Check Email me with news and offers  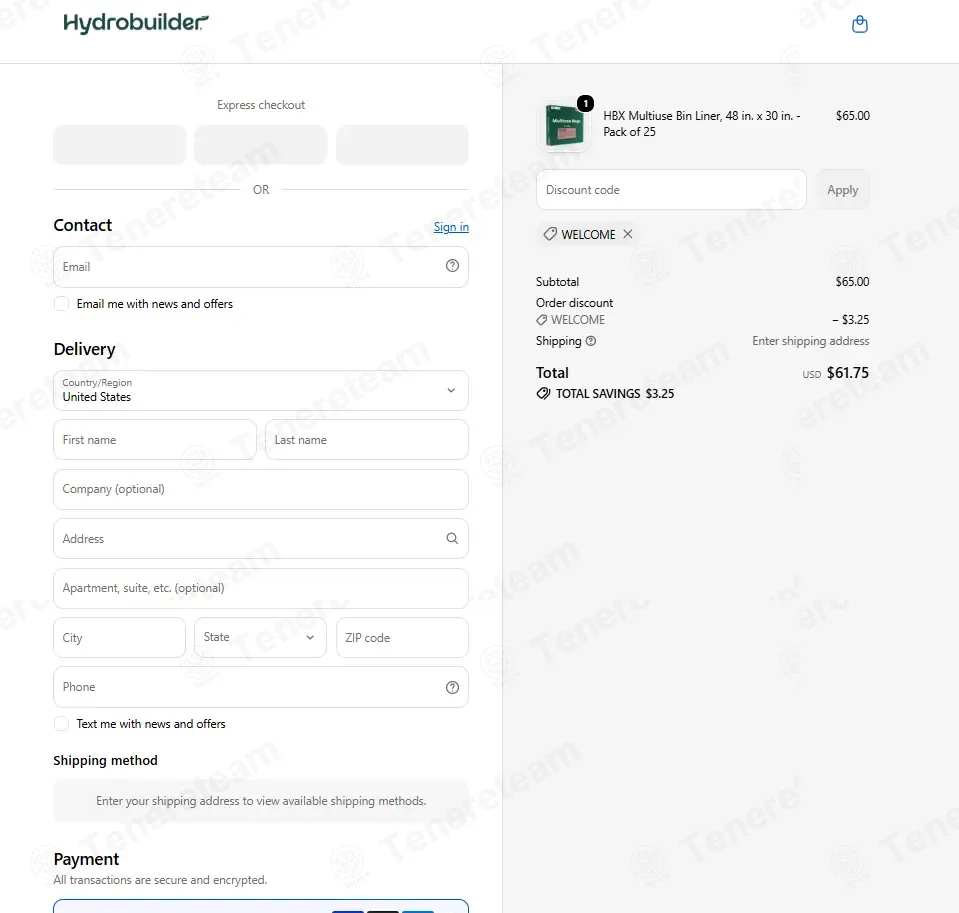coord(61,304)
